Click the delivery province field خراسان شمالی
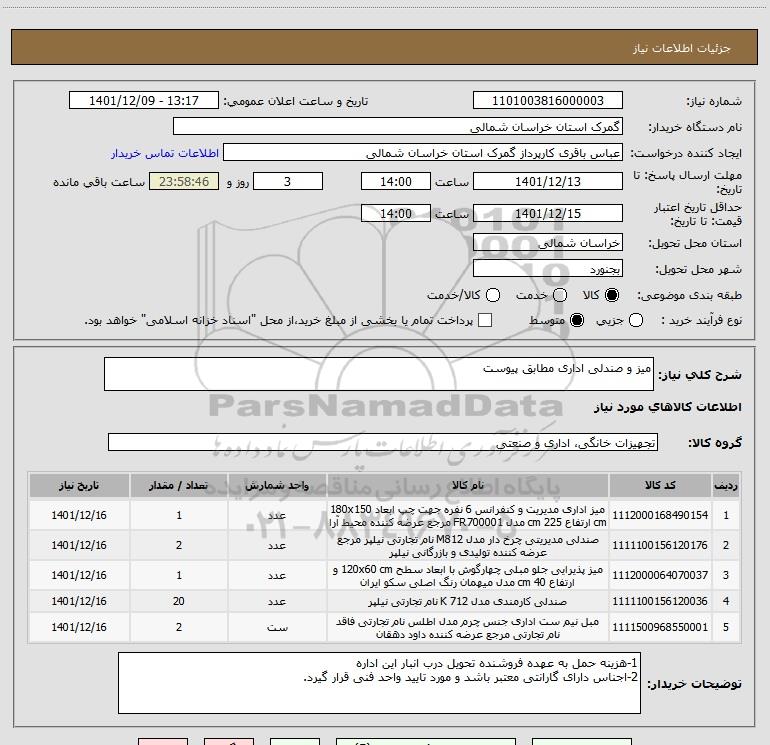Image resolution: width=770 pixels, height=745 pixels. tap(548, 243)
